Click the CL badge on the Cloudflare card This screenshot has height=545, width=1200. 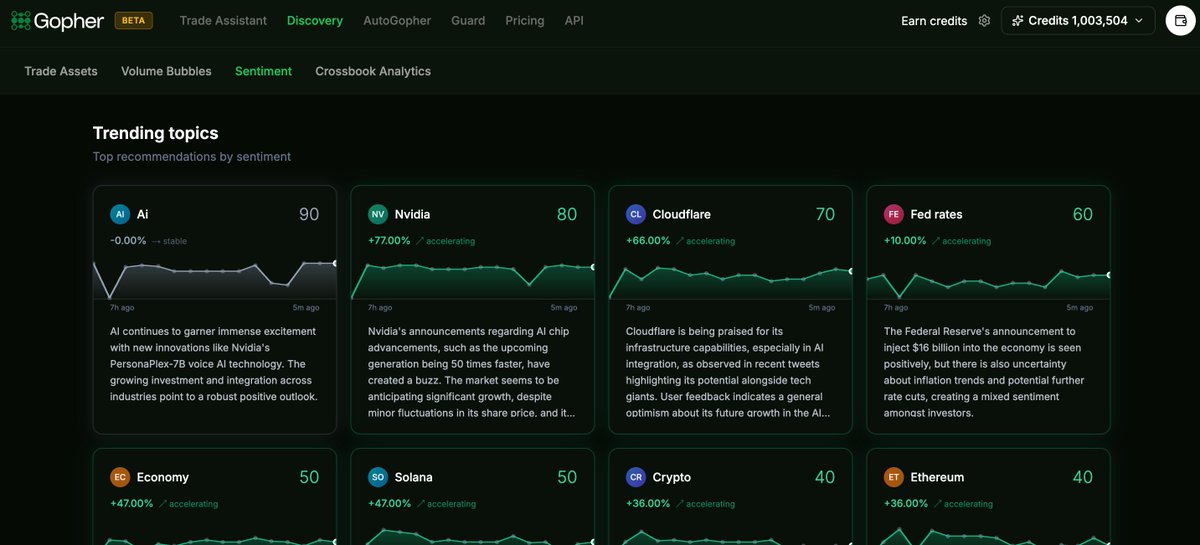636,214
